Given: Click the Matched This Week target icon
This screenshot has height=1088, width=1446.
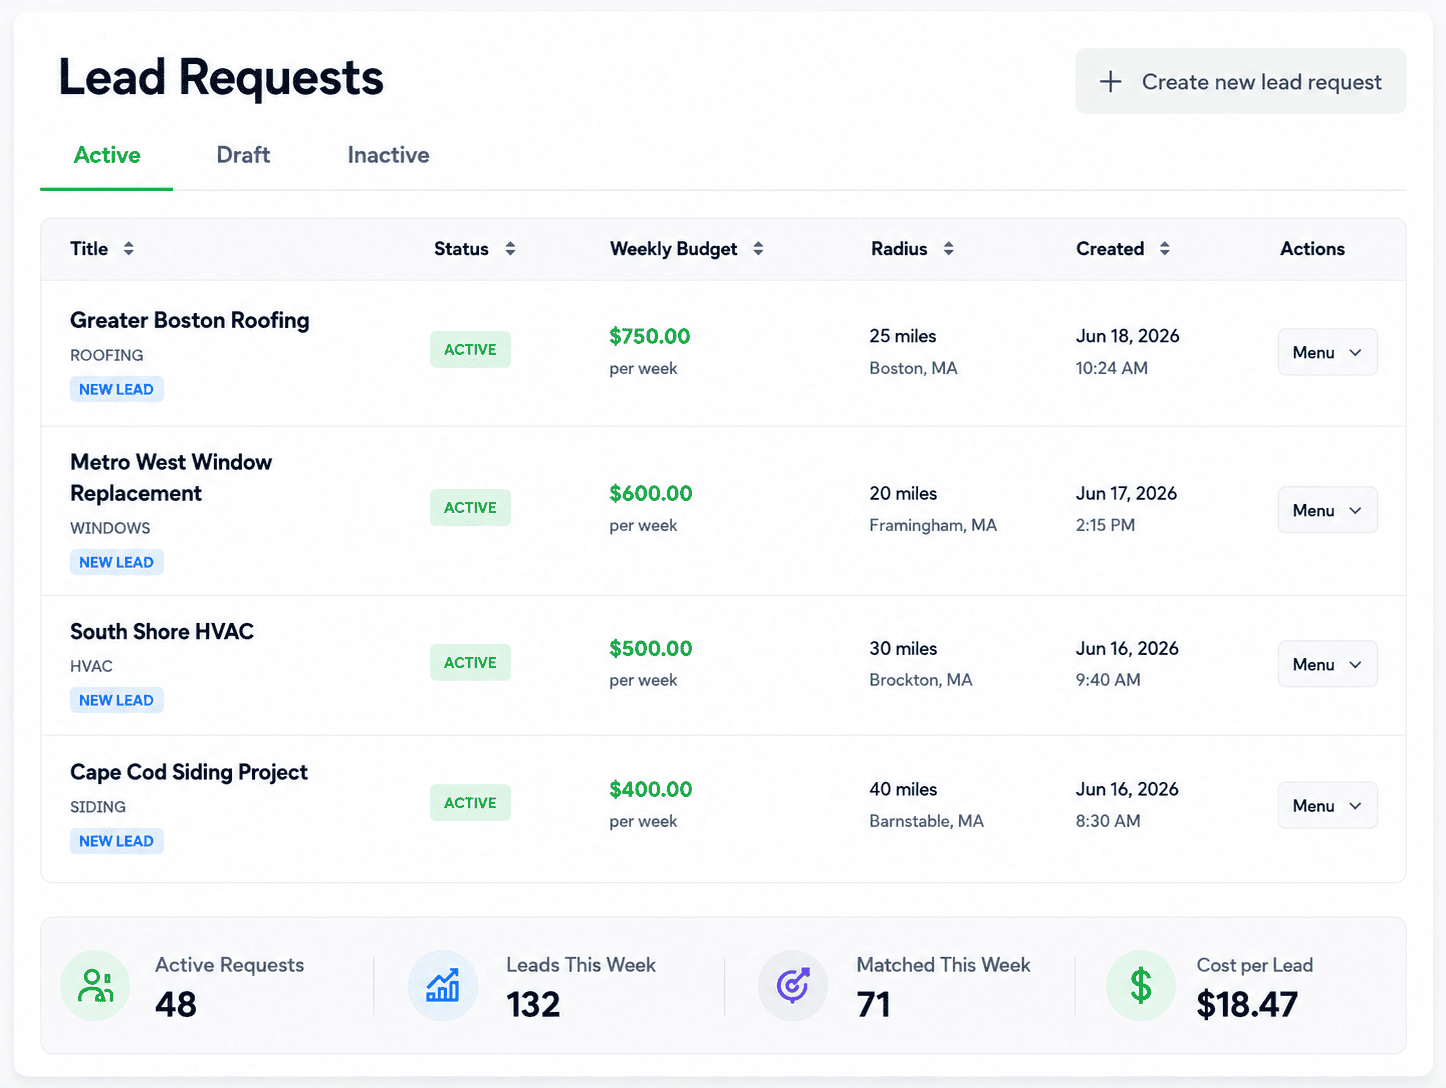Looking at the screenshot, I should click(x=793, y=985).
